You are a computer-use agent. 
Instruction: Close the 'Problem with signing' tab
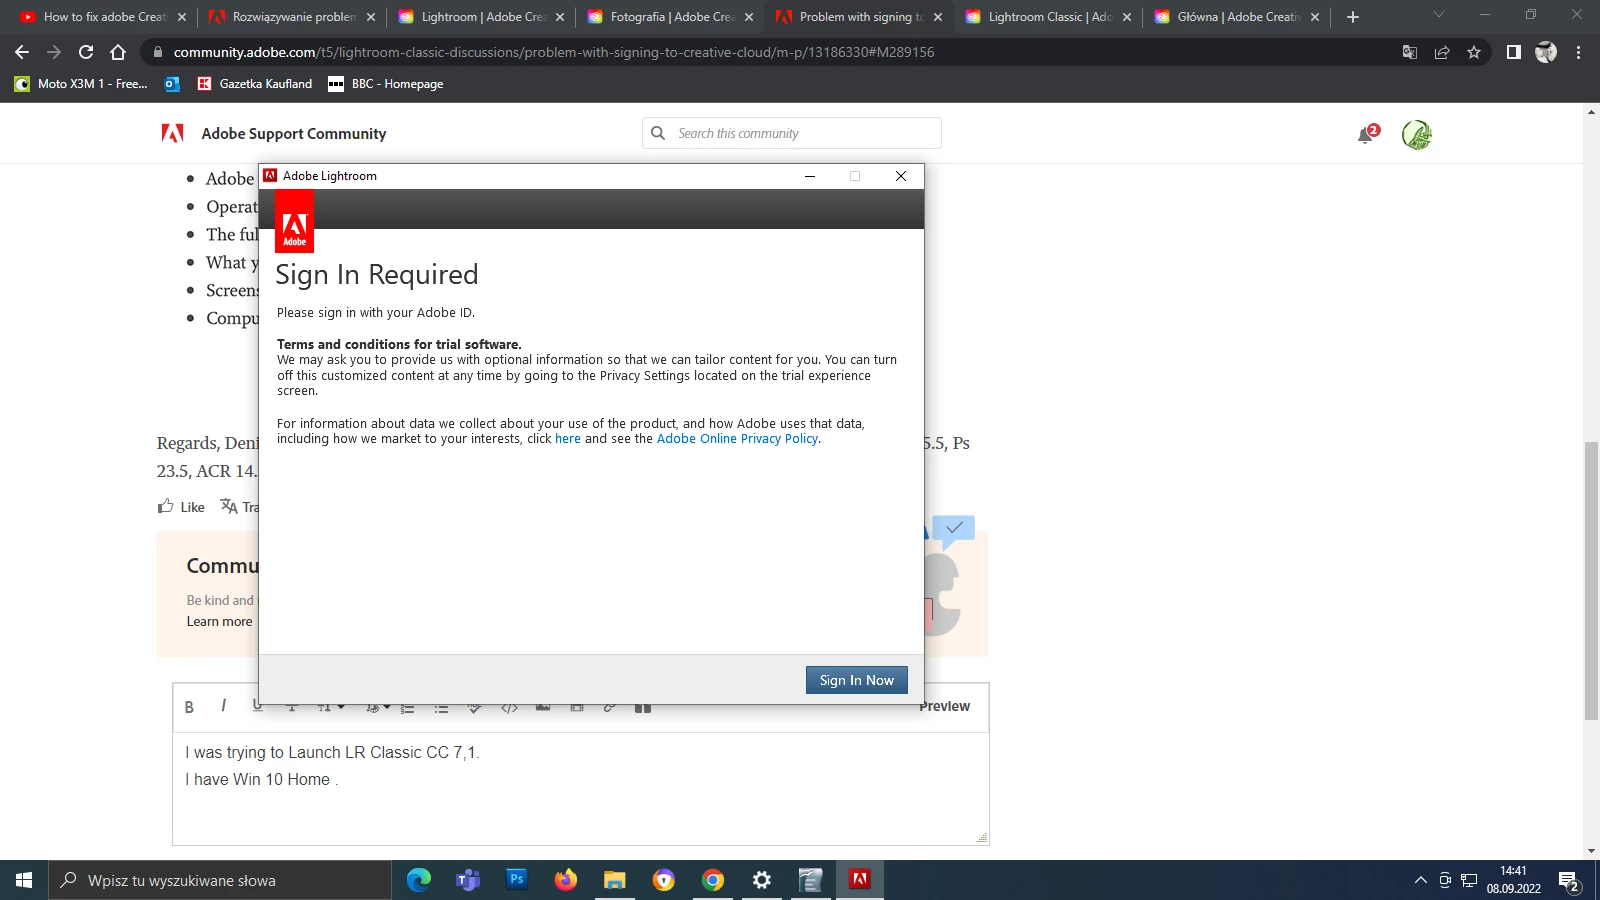click(937, 17)
